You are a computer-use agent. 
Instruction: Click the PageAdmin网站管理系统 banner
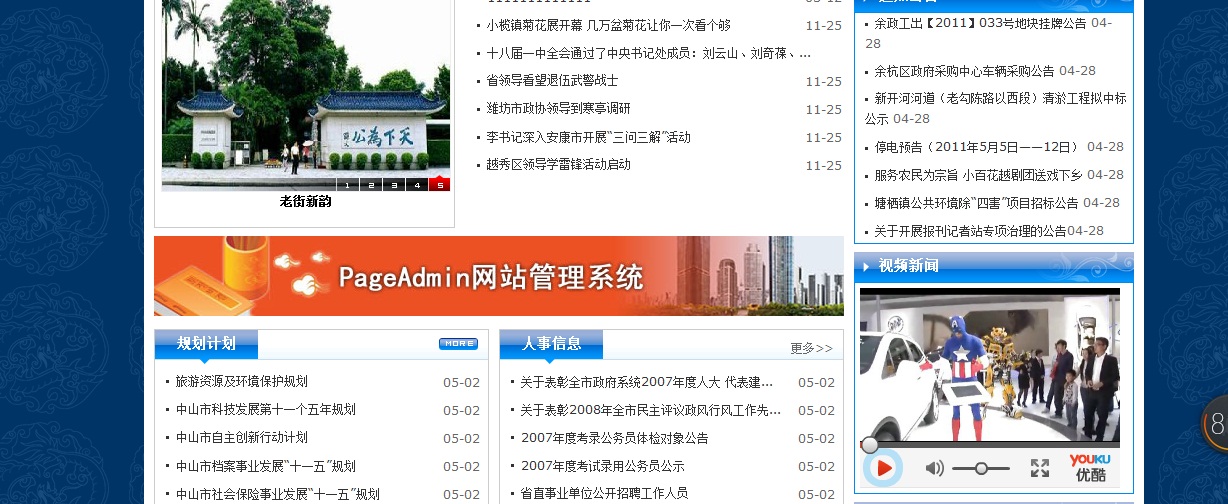tap(498, 276)
